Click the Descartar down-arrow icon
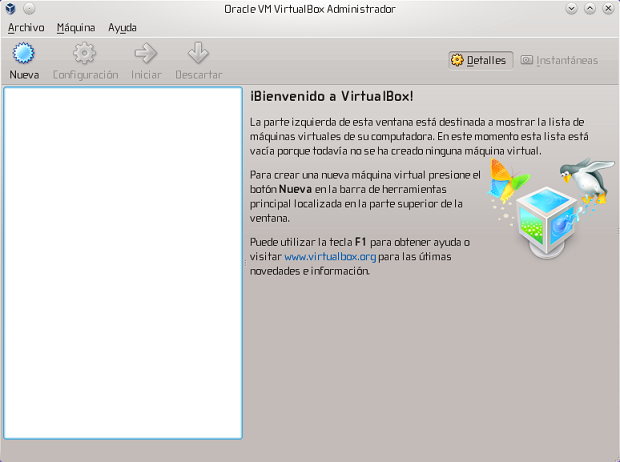The height and width of the screenshot is (462, 620). 198,53
